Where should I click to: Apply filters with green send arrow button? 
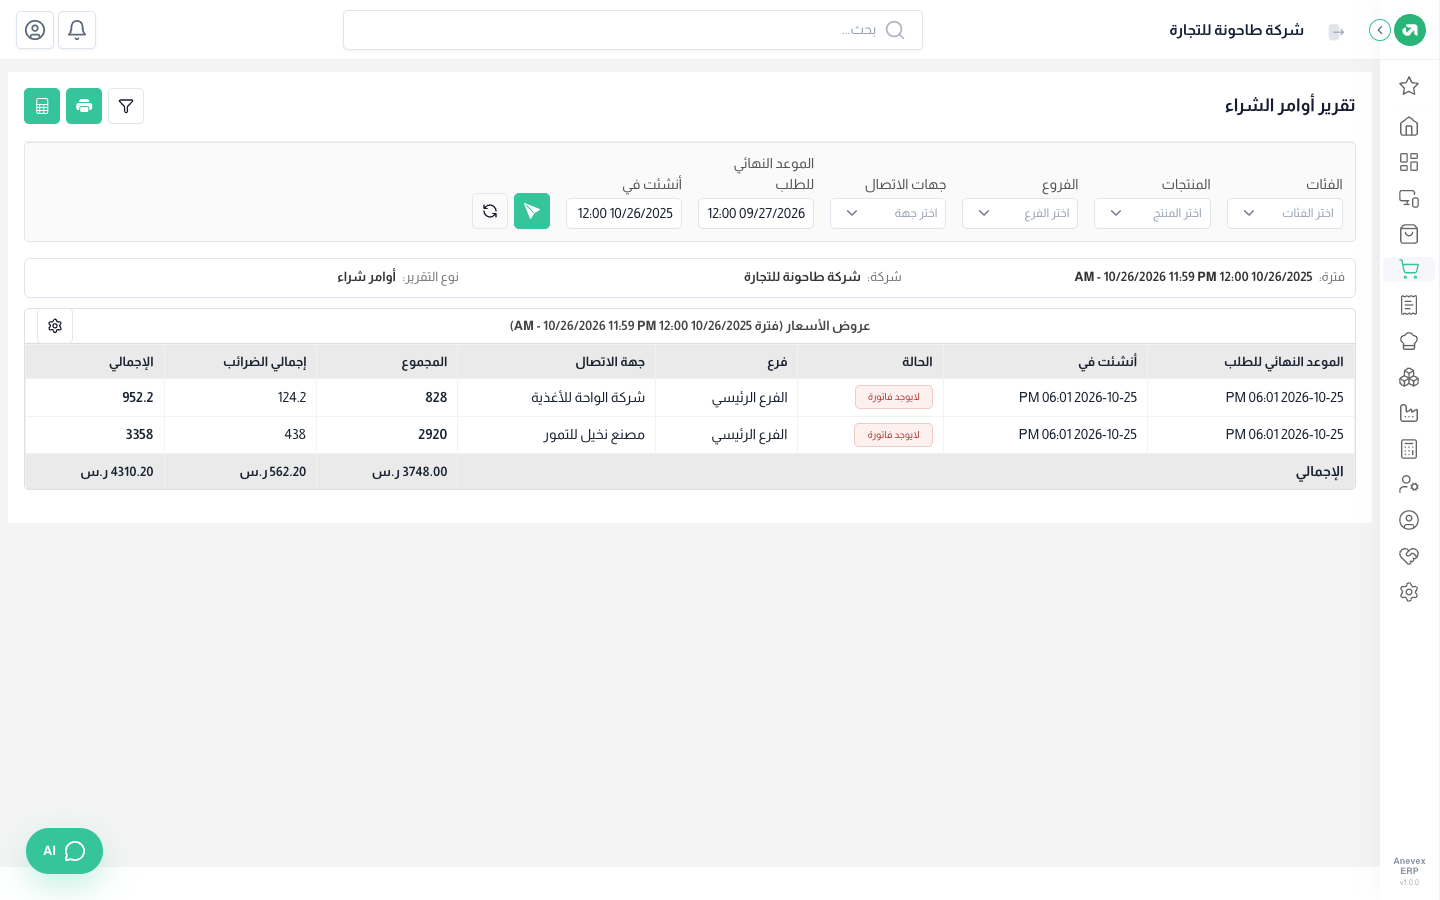[532, 211]
